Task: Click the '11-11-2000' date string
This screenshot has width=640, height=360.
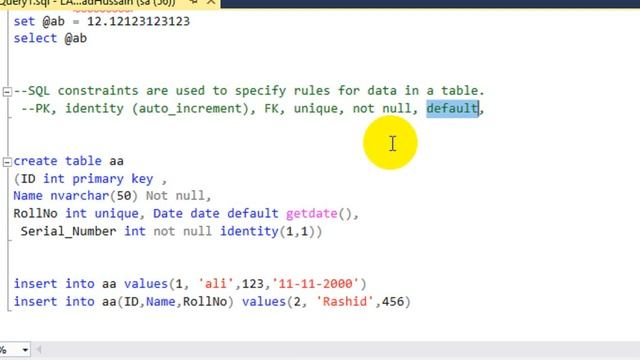Action: (315, 284)
